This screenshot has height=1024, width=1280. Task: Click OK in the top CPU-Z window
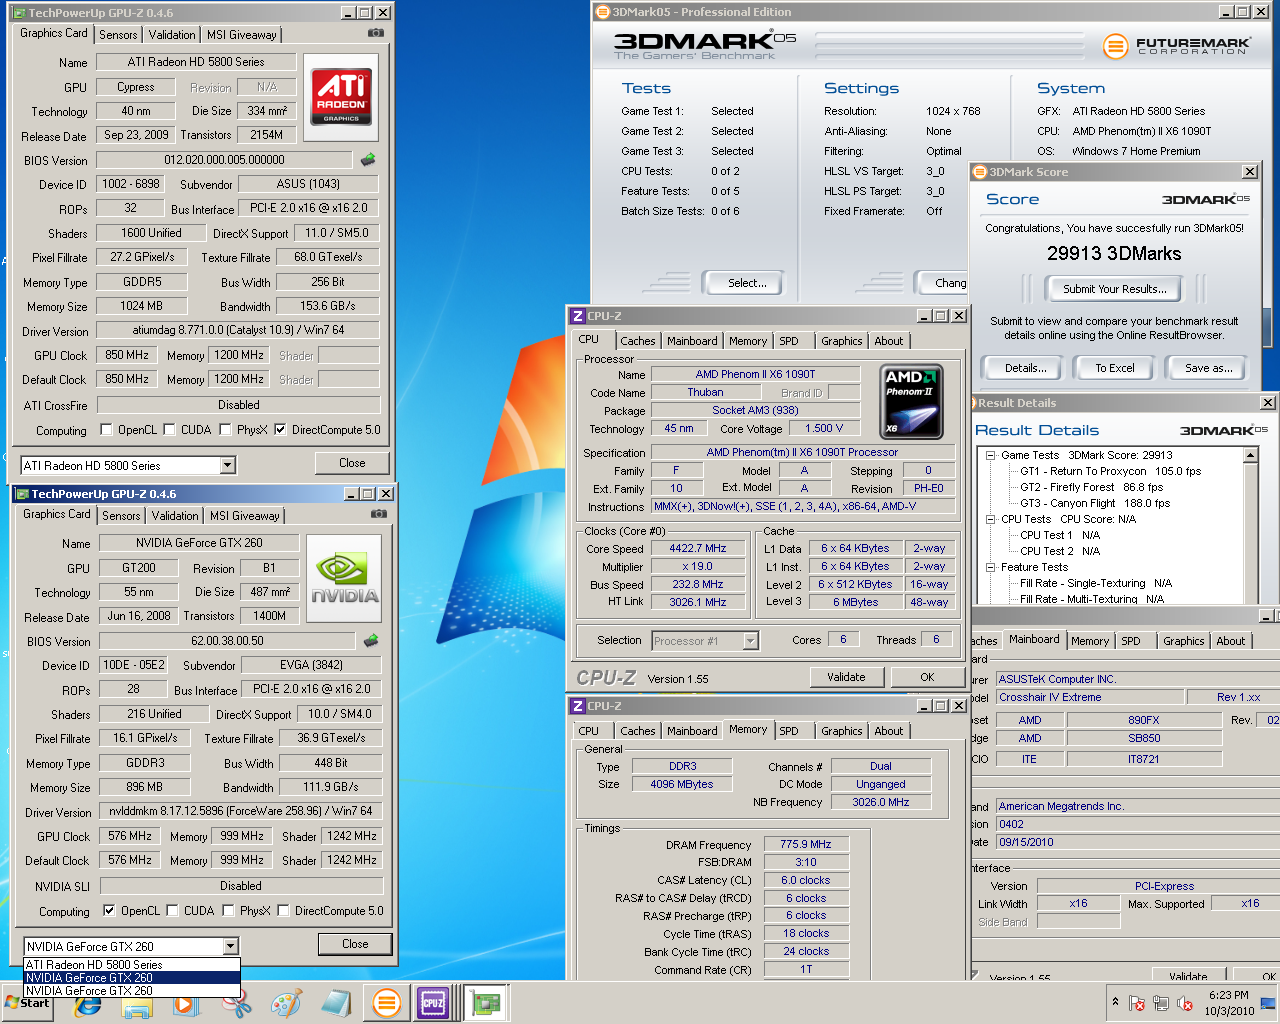click(x=927, y=677)
